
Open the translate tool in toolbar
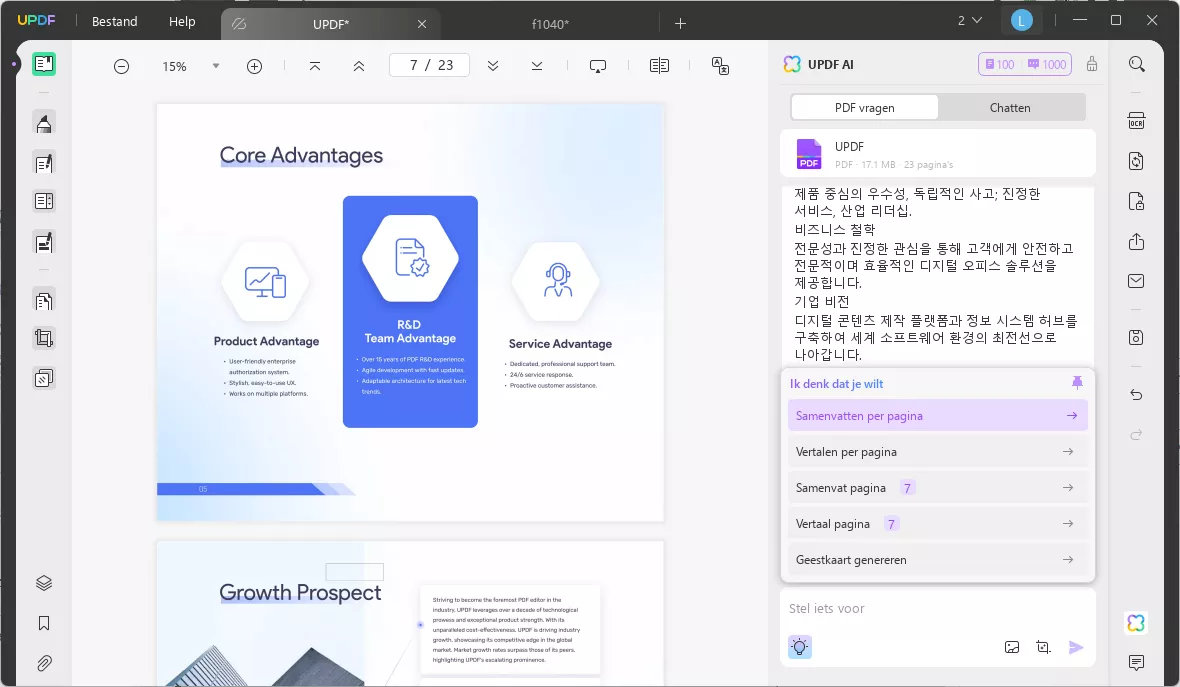click(x=720, y=66)
